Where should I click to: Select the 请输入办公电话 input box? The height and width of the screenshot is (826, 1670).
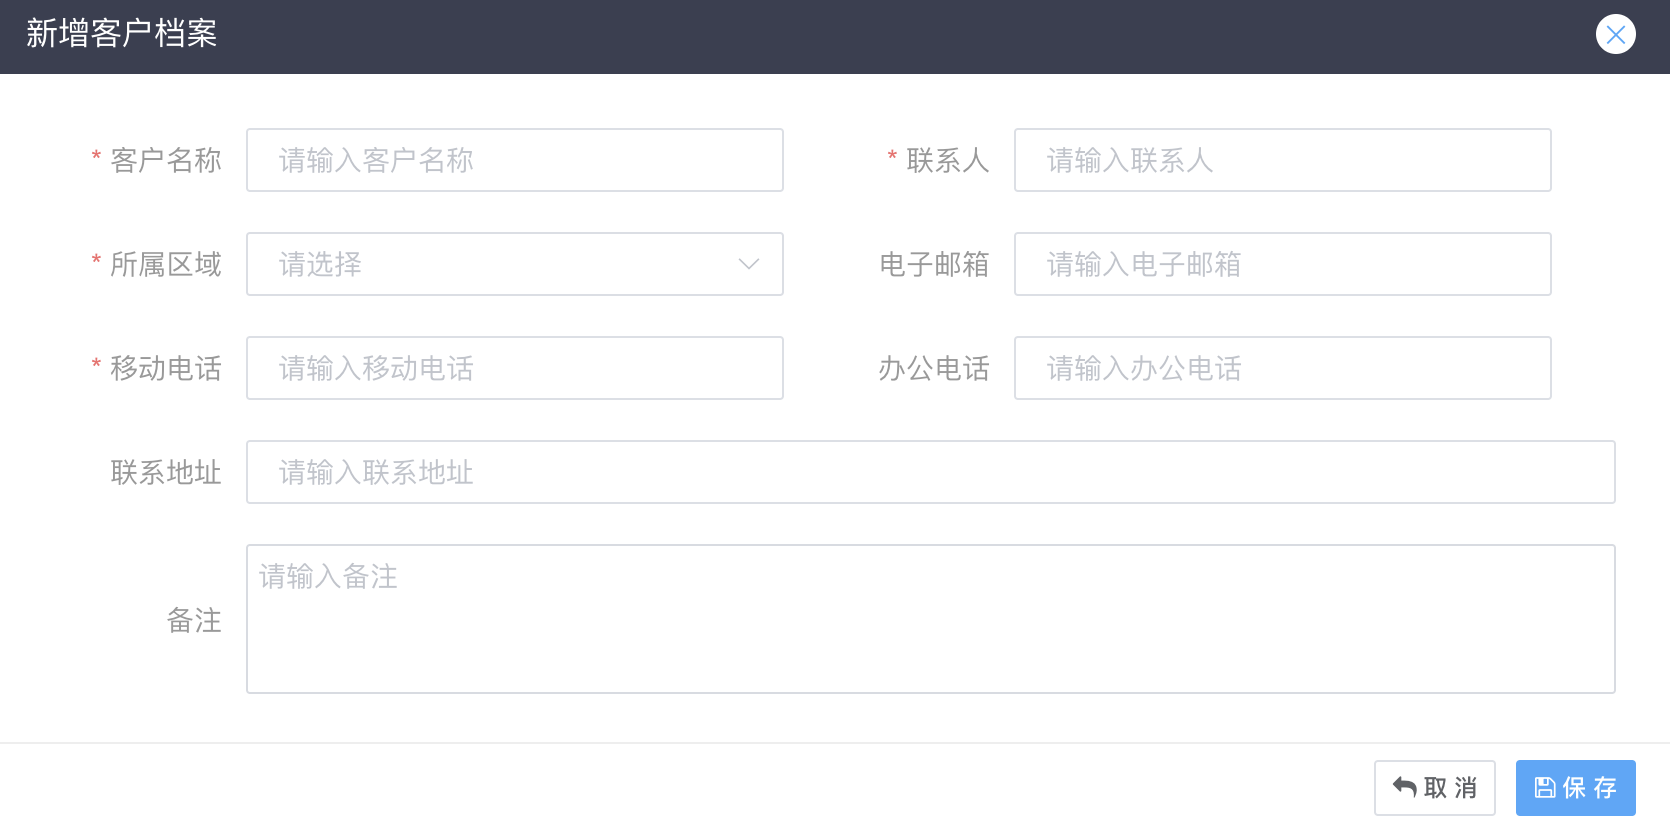coord(1282,368)
